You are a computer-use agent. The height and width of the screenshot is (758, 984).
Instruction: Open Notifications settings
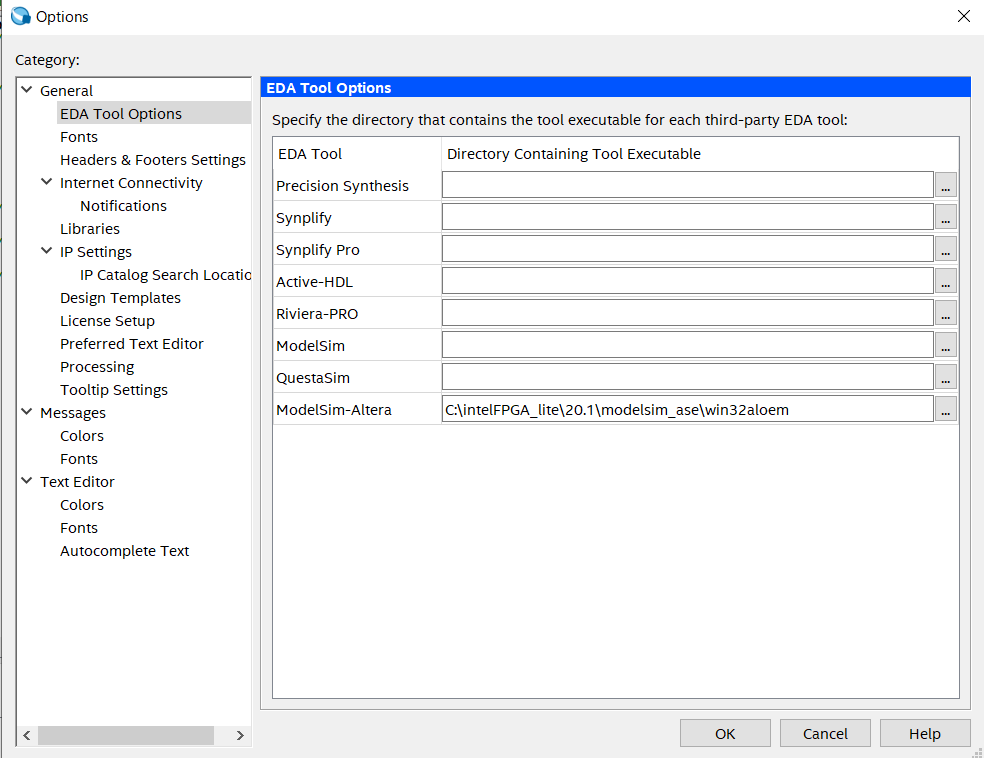[124, 206]
